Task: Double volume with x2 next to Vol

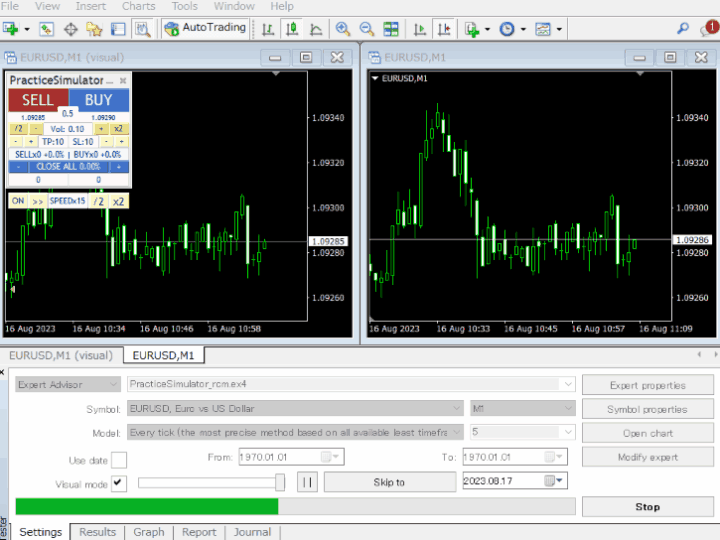Action: [118, 129]
